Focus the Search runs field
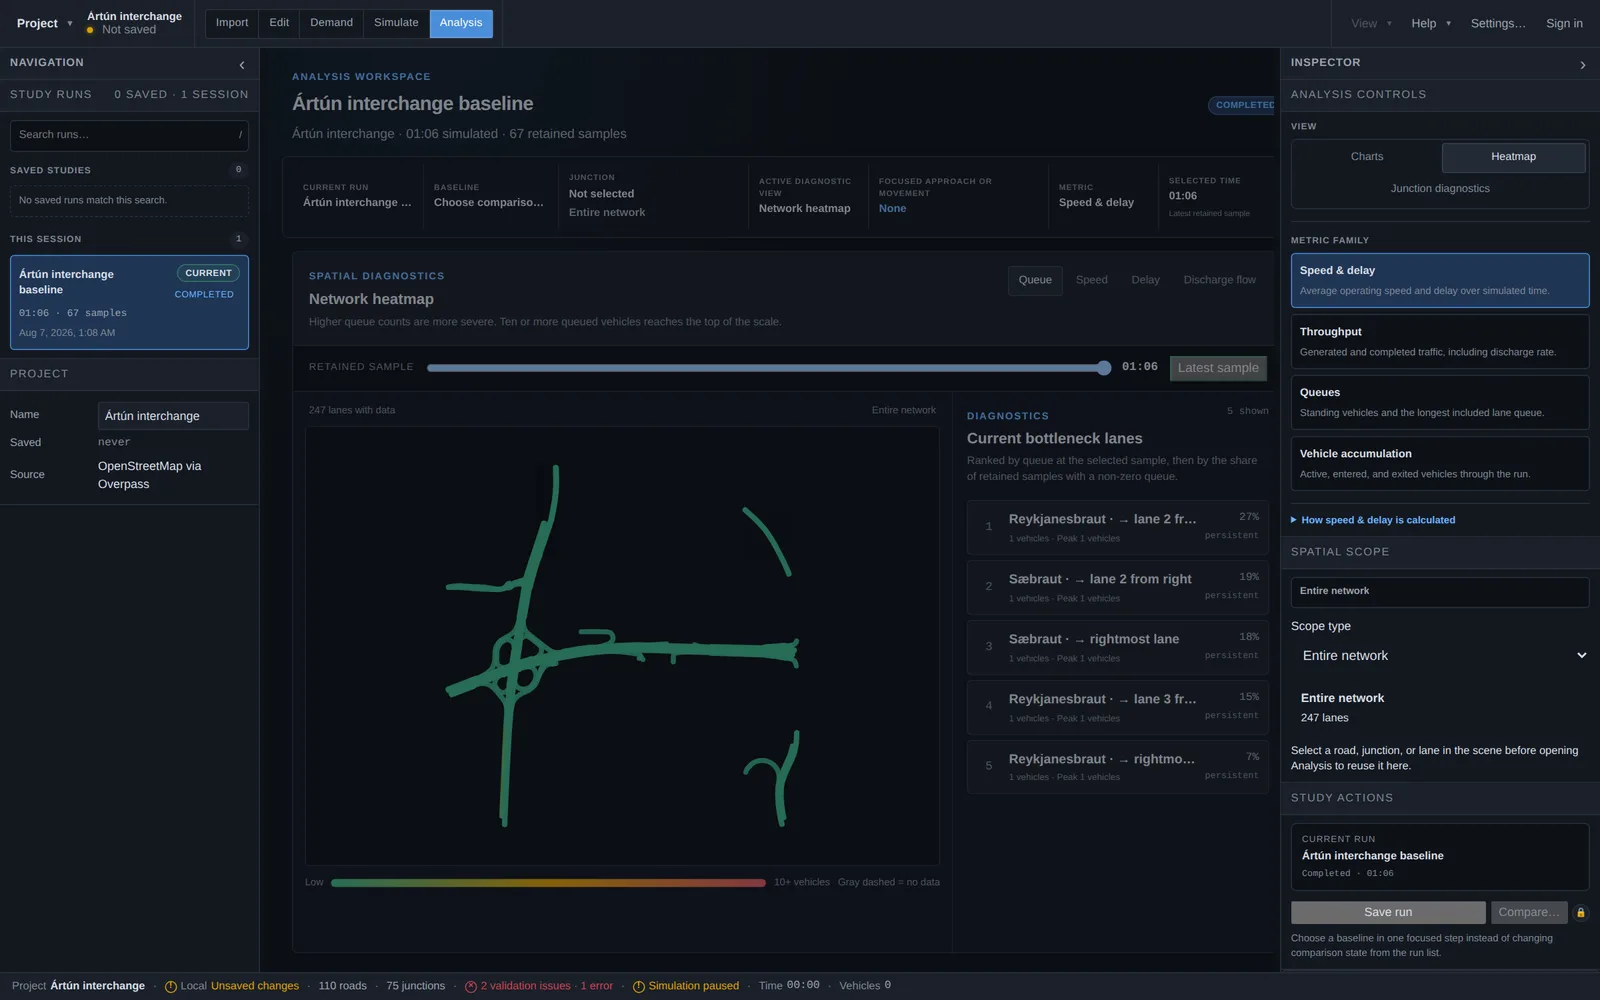The width and height of the screenshot is (1600, 1000). click(x=129, y=135)
